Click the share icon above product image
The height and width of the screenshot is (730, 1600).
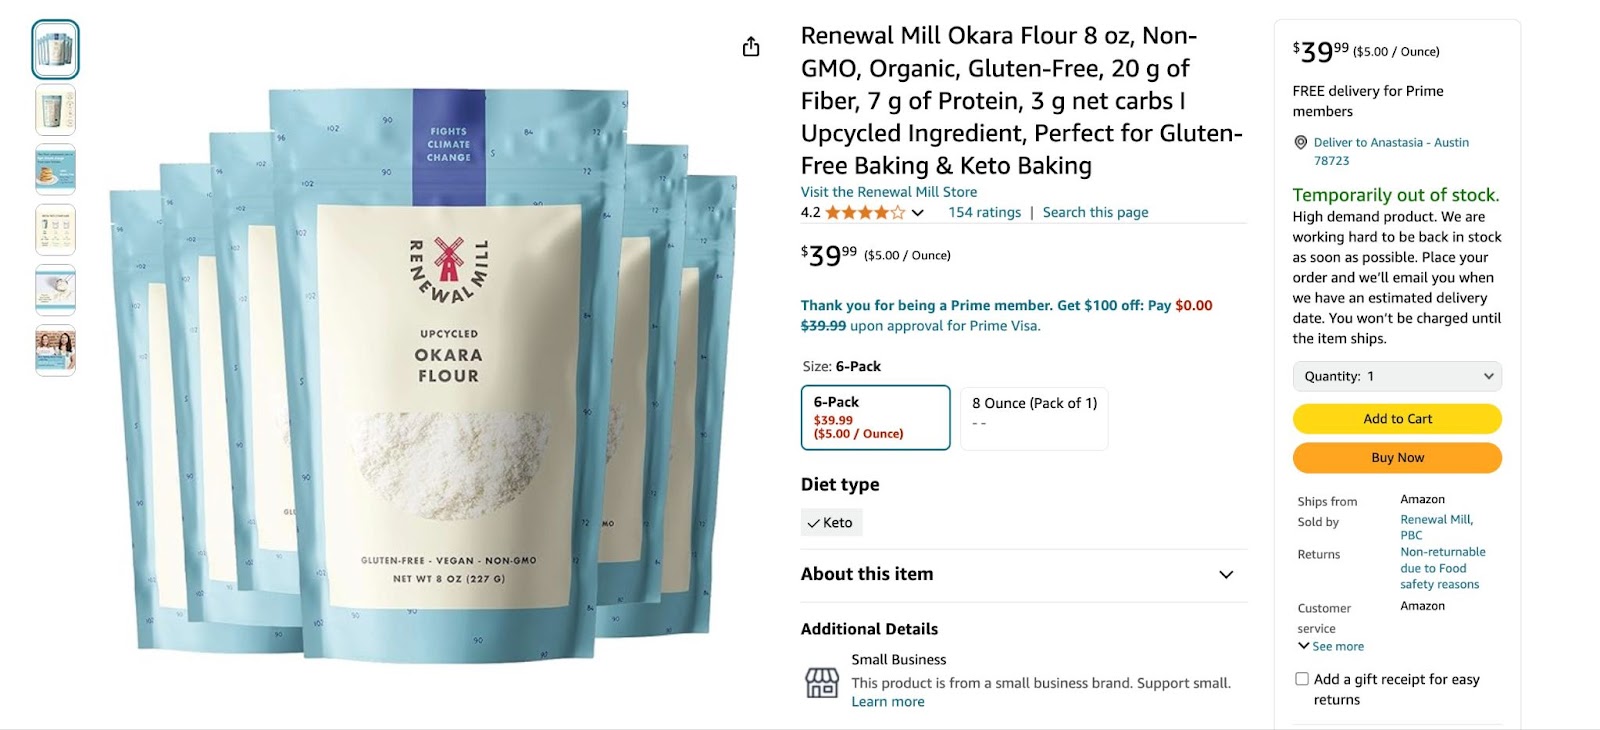pos(751,47)
